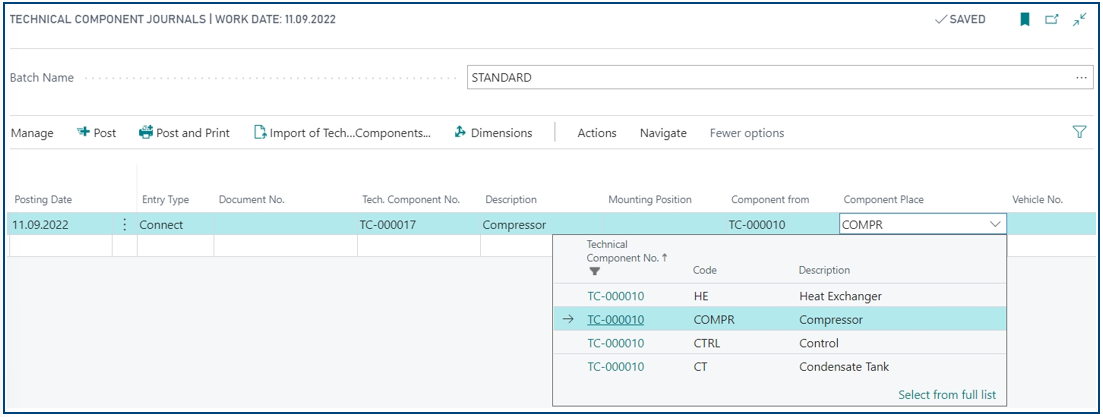
Task: Click the Vehicle No. column header
Action: pos(1037,200)
